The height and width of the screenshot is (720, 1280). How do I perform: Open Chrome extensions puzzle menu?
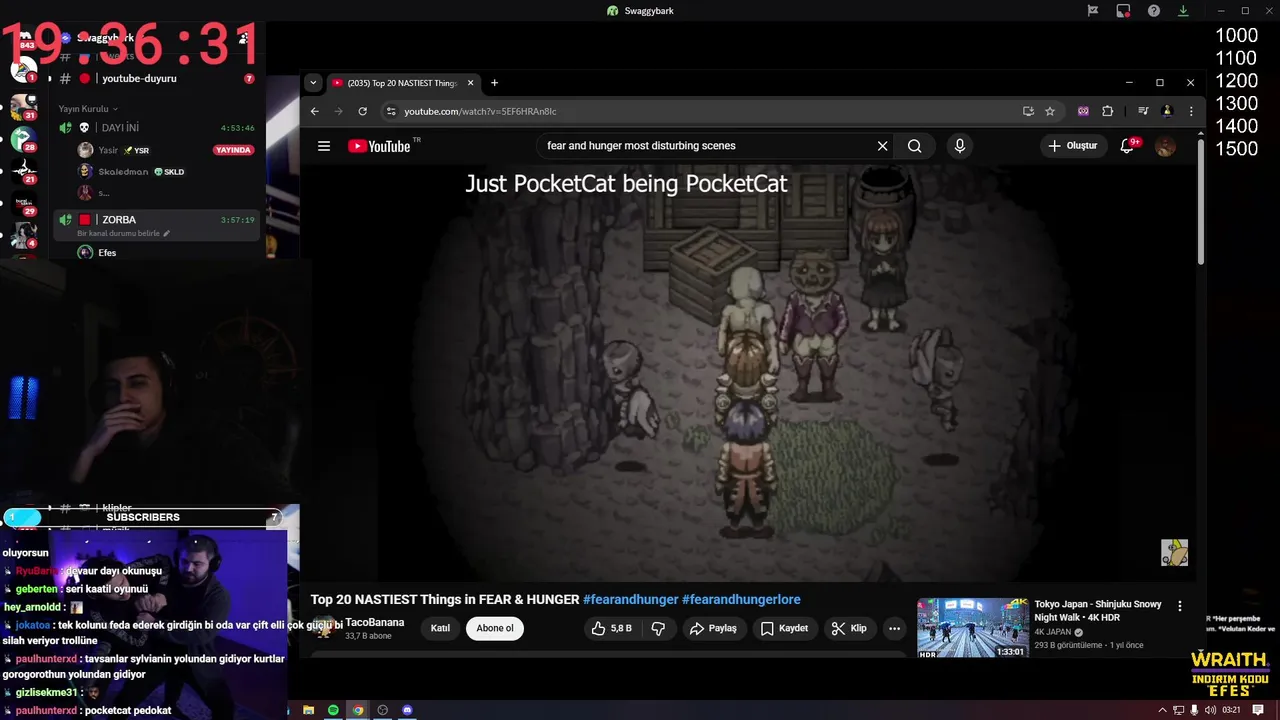pos(1107,111)
